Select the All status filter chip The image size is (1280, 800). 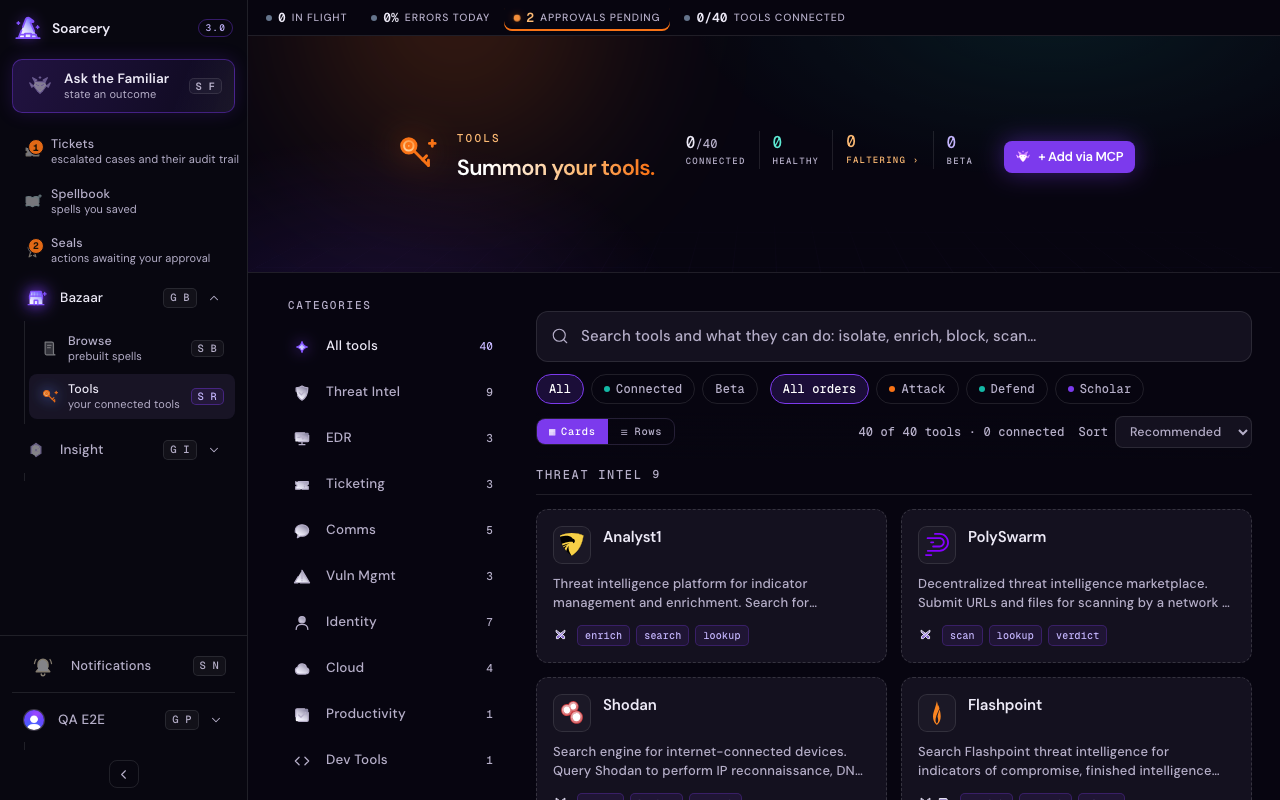tap(560, 389)
